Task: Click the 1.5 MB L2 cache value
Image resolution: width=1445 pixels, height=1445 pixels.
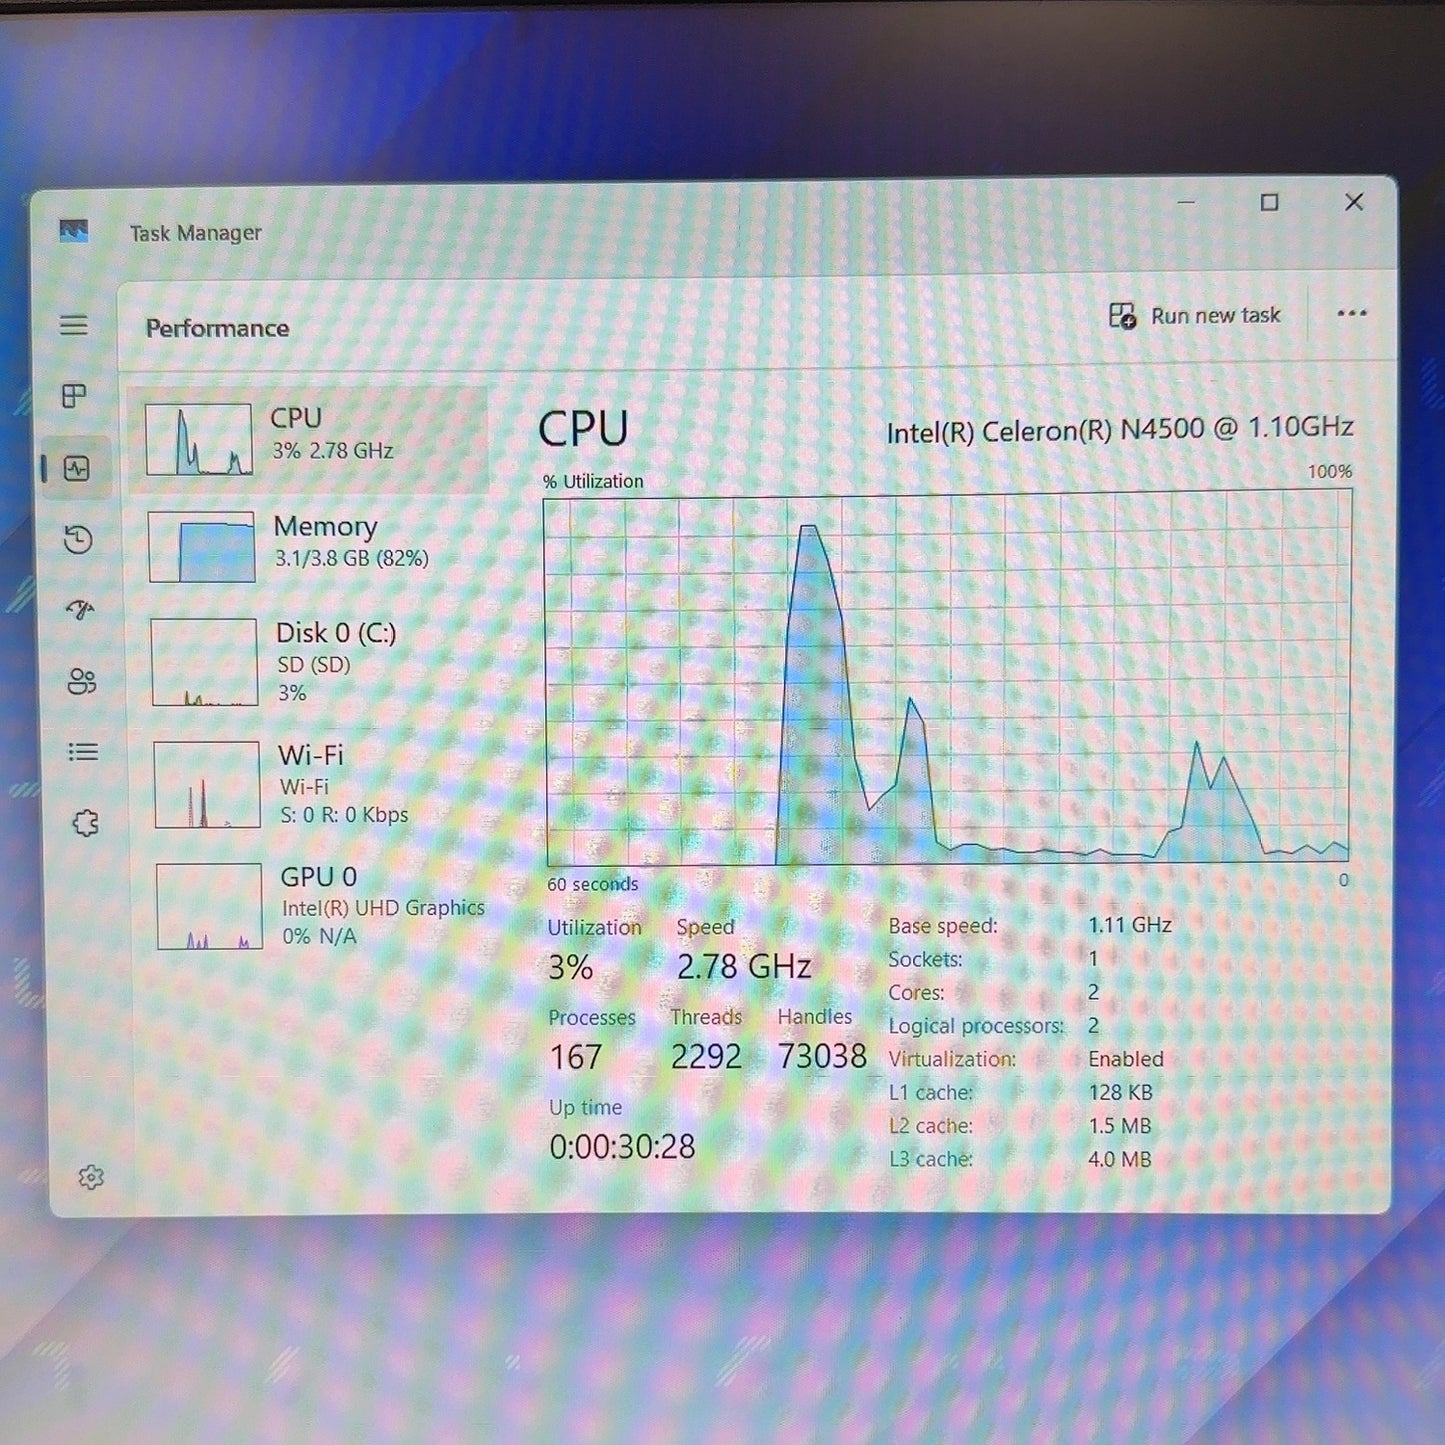Action: pyautogui.click(x=1120, y=1126)
